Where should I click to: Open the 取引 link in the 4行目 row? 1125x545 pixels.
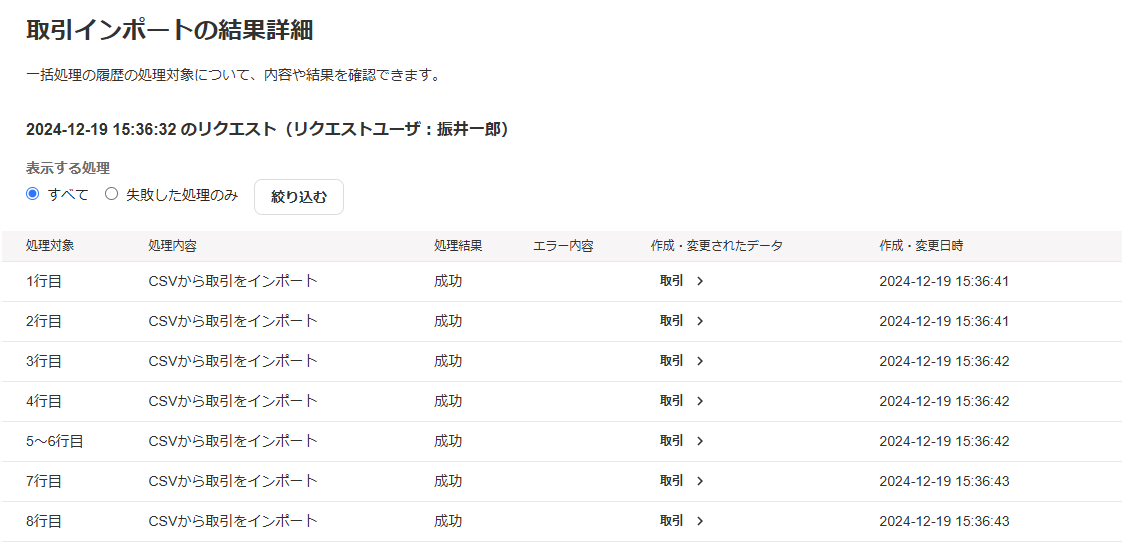click(682, 401)
